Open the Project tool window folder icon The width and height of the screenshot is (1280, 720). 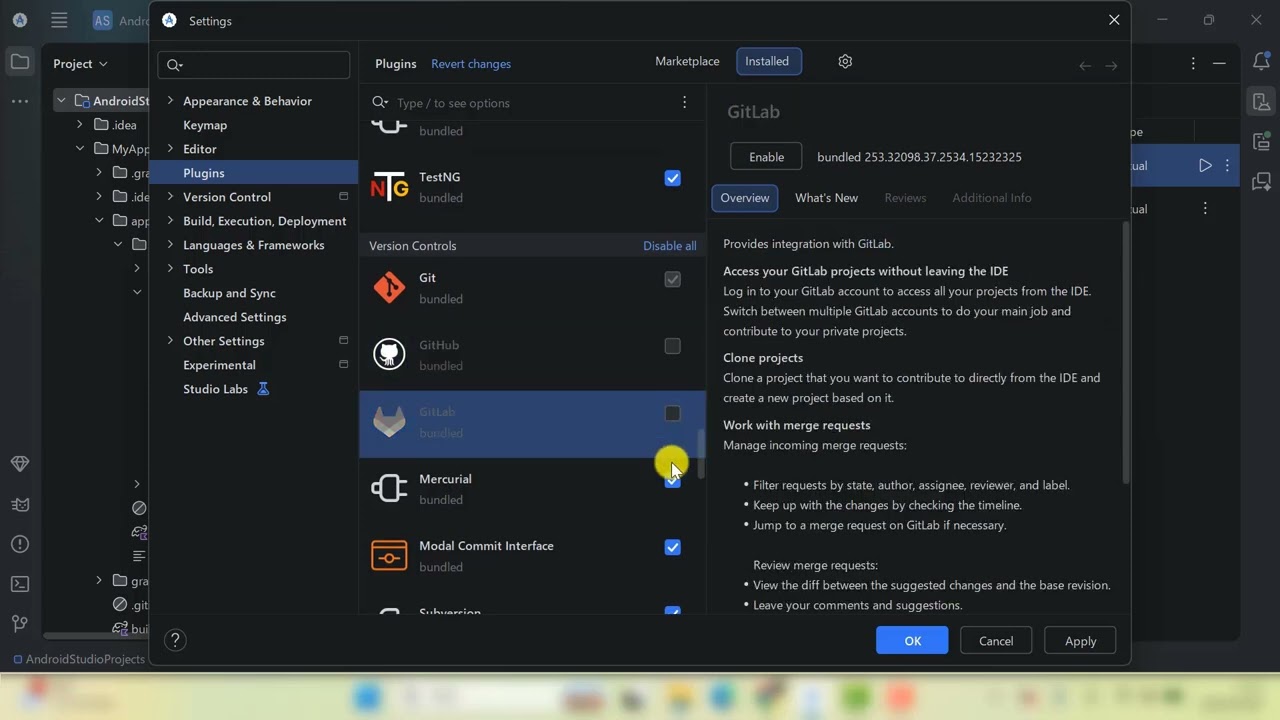point(20,62)
